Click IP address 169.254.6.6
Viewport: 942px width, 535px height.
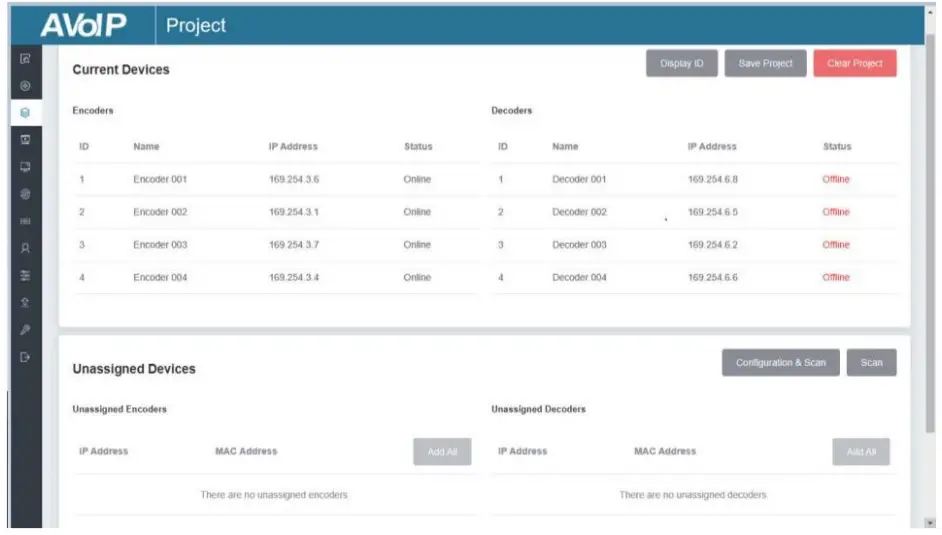713,277
